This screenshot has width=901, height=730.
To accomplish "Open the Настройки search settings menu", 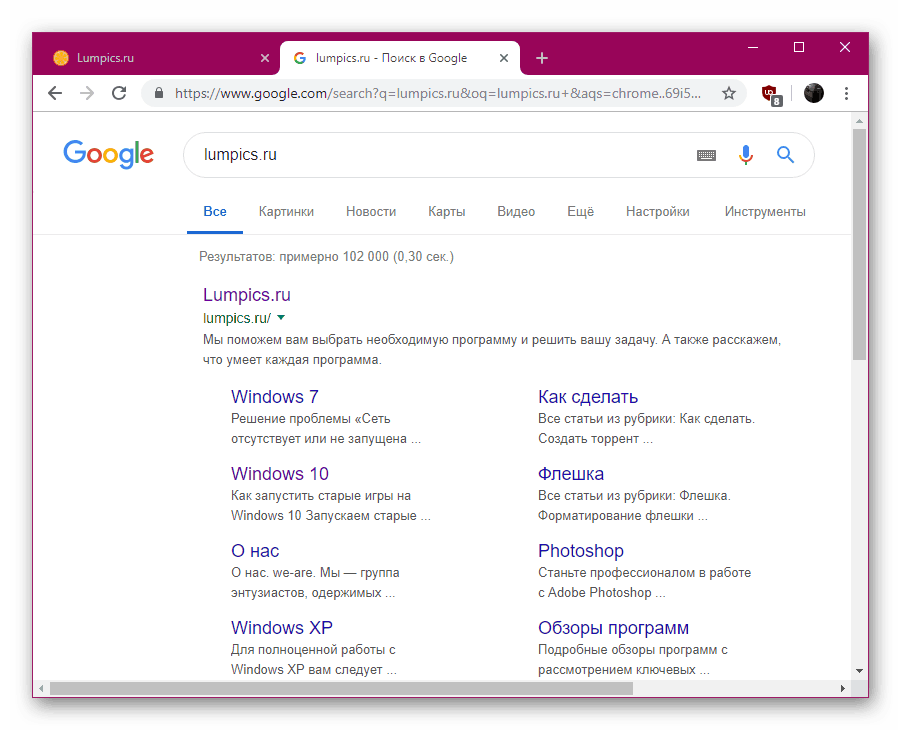I will [x=657, y=212].
